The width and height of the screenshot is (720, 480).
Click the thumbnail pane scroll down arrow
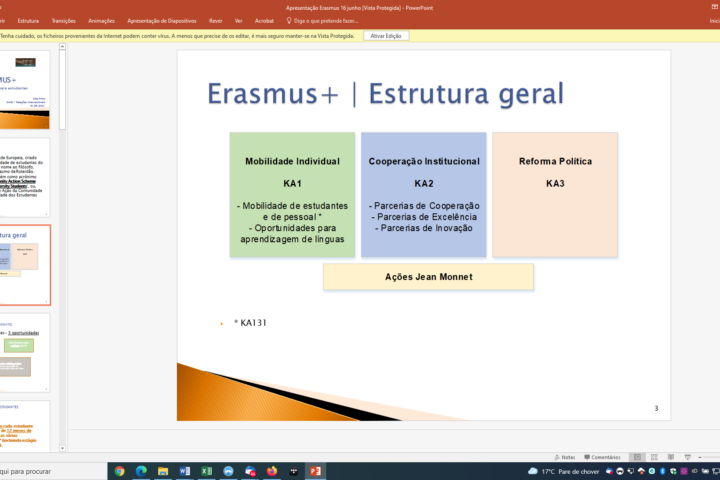click(62, 448)
